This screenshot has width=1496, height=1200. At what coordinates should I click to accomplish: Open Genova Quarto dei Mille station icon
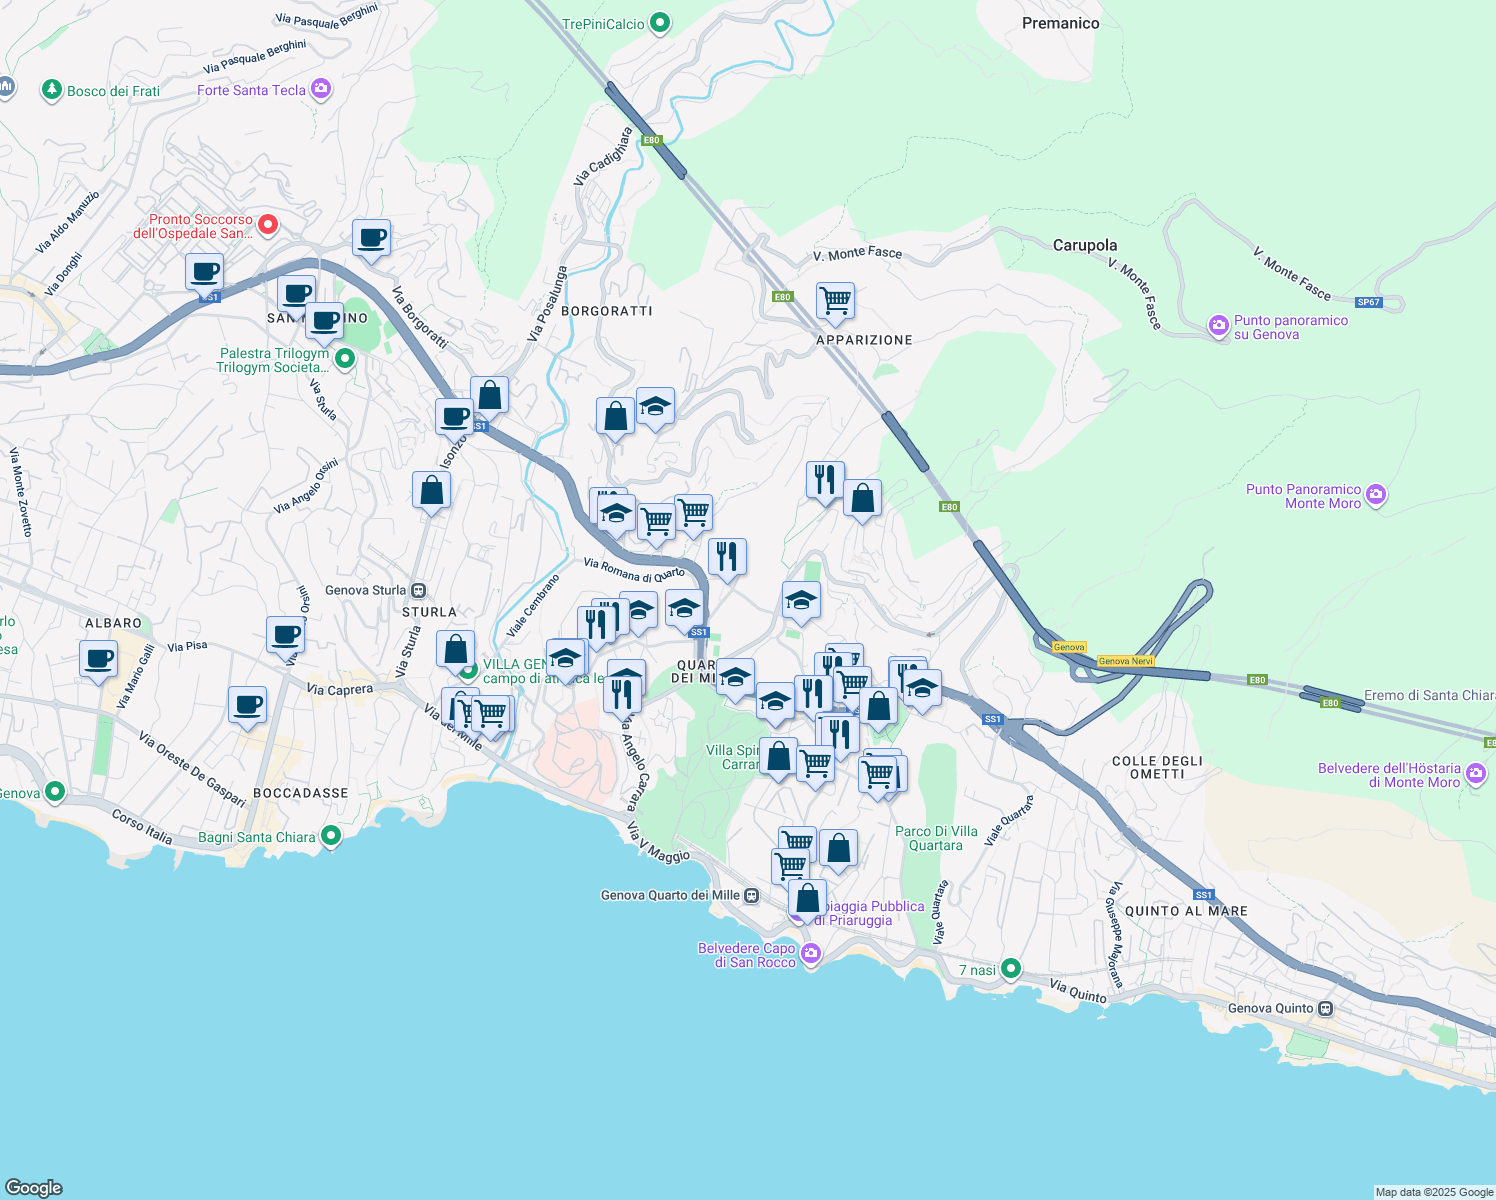tap(751, 895)
